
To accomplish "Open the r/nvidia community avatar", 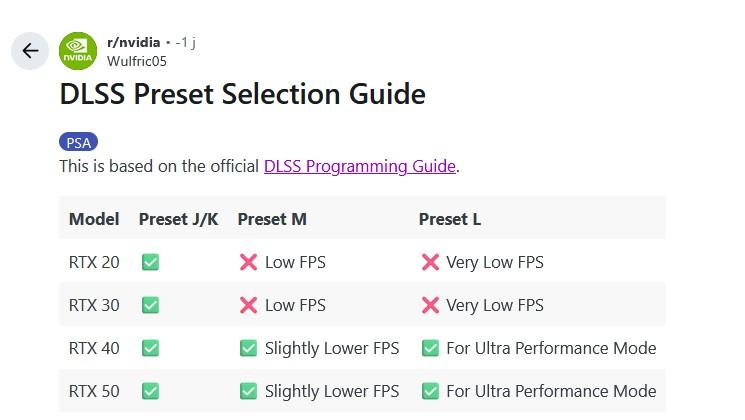I will (x=78, y=51).
